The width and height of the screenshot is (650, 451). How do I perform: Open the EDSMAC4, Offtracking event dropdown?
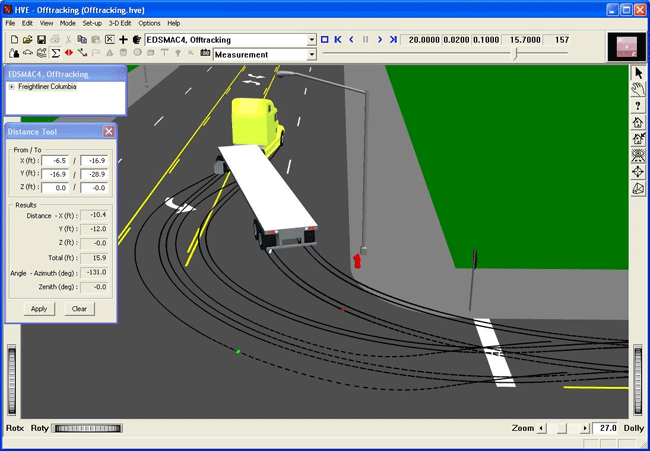[311, 39]
